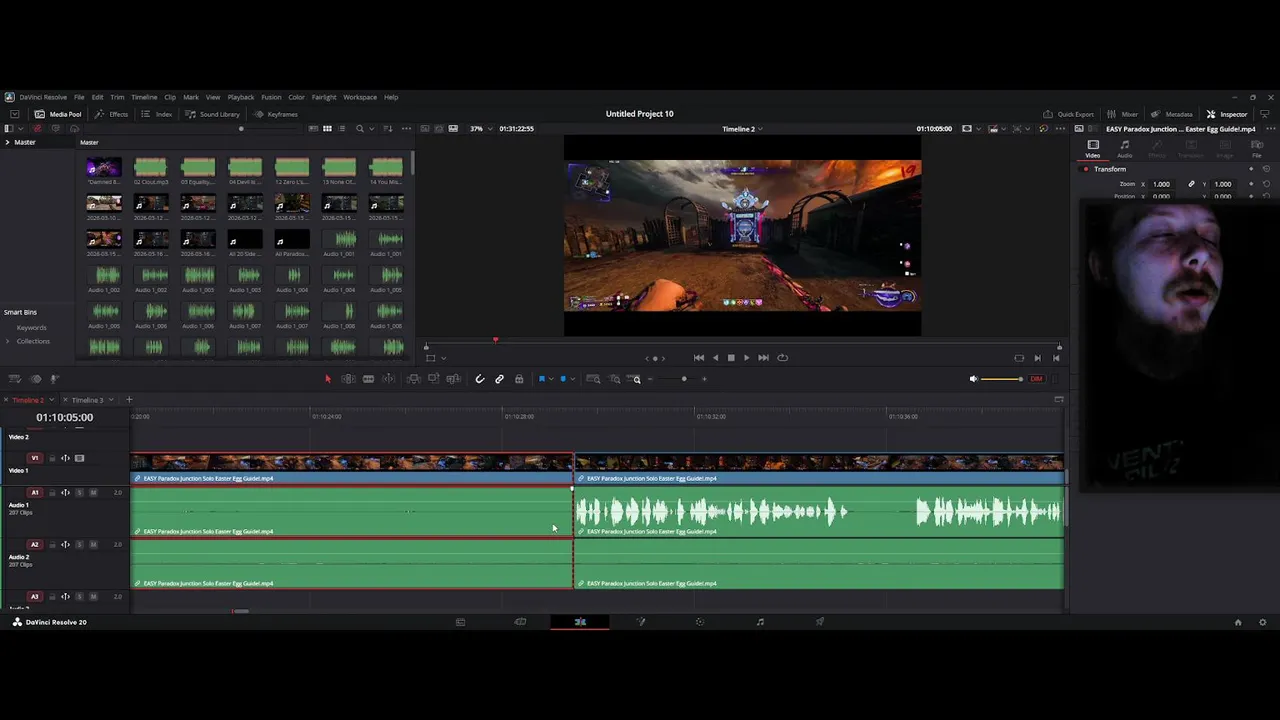Adjust the yellow monitor volume slider
Image resolution: width=1280 pixels, height=720 pixels.
[x=1002, y=379]
